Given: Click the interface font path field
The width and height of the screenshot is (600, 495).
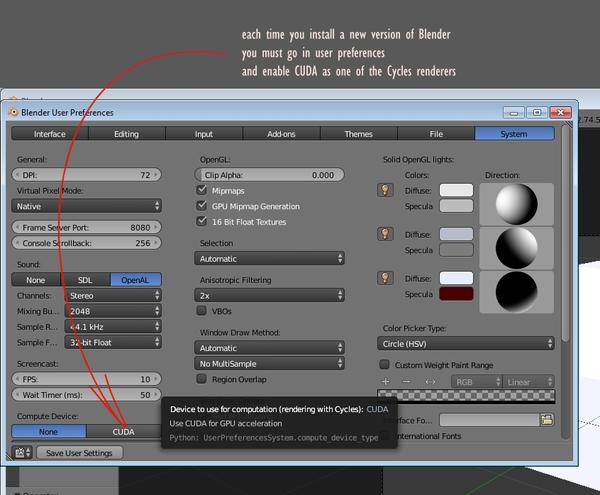Looking at the screenshot, I should click(x=489, y=420).
